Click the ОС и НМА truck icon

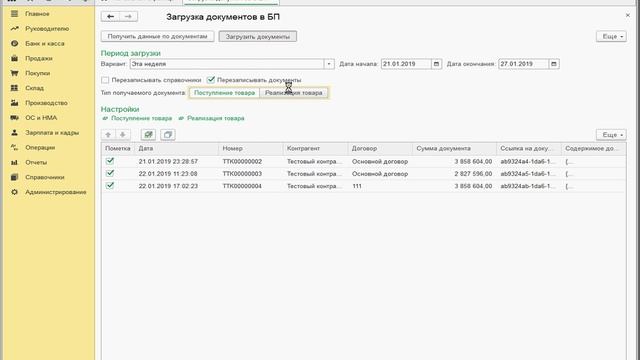click(x=14, y=118)
